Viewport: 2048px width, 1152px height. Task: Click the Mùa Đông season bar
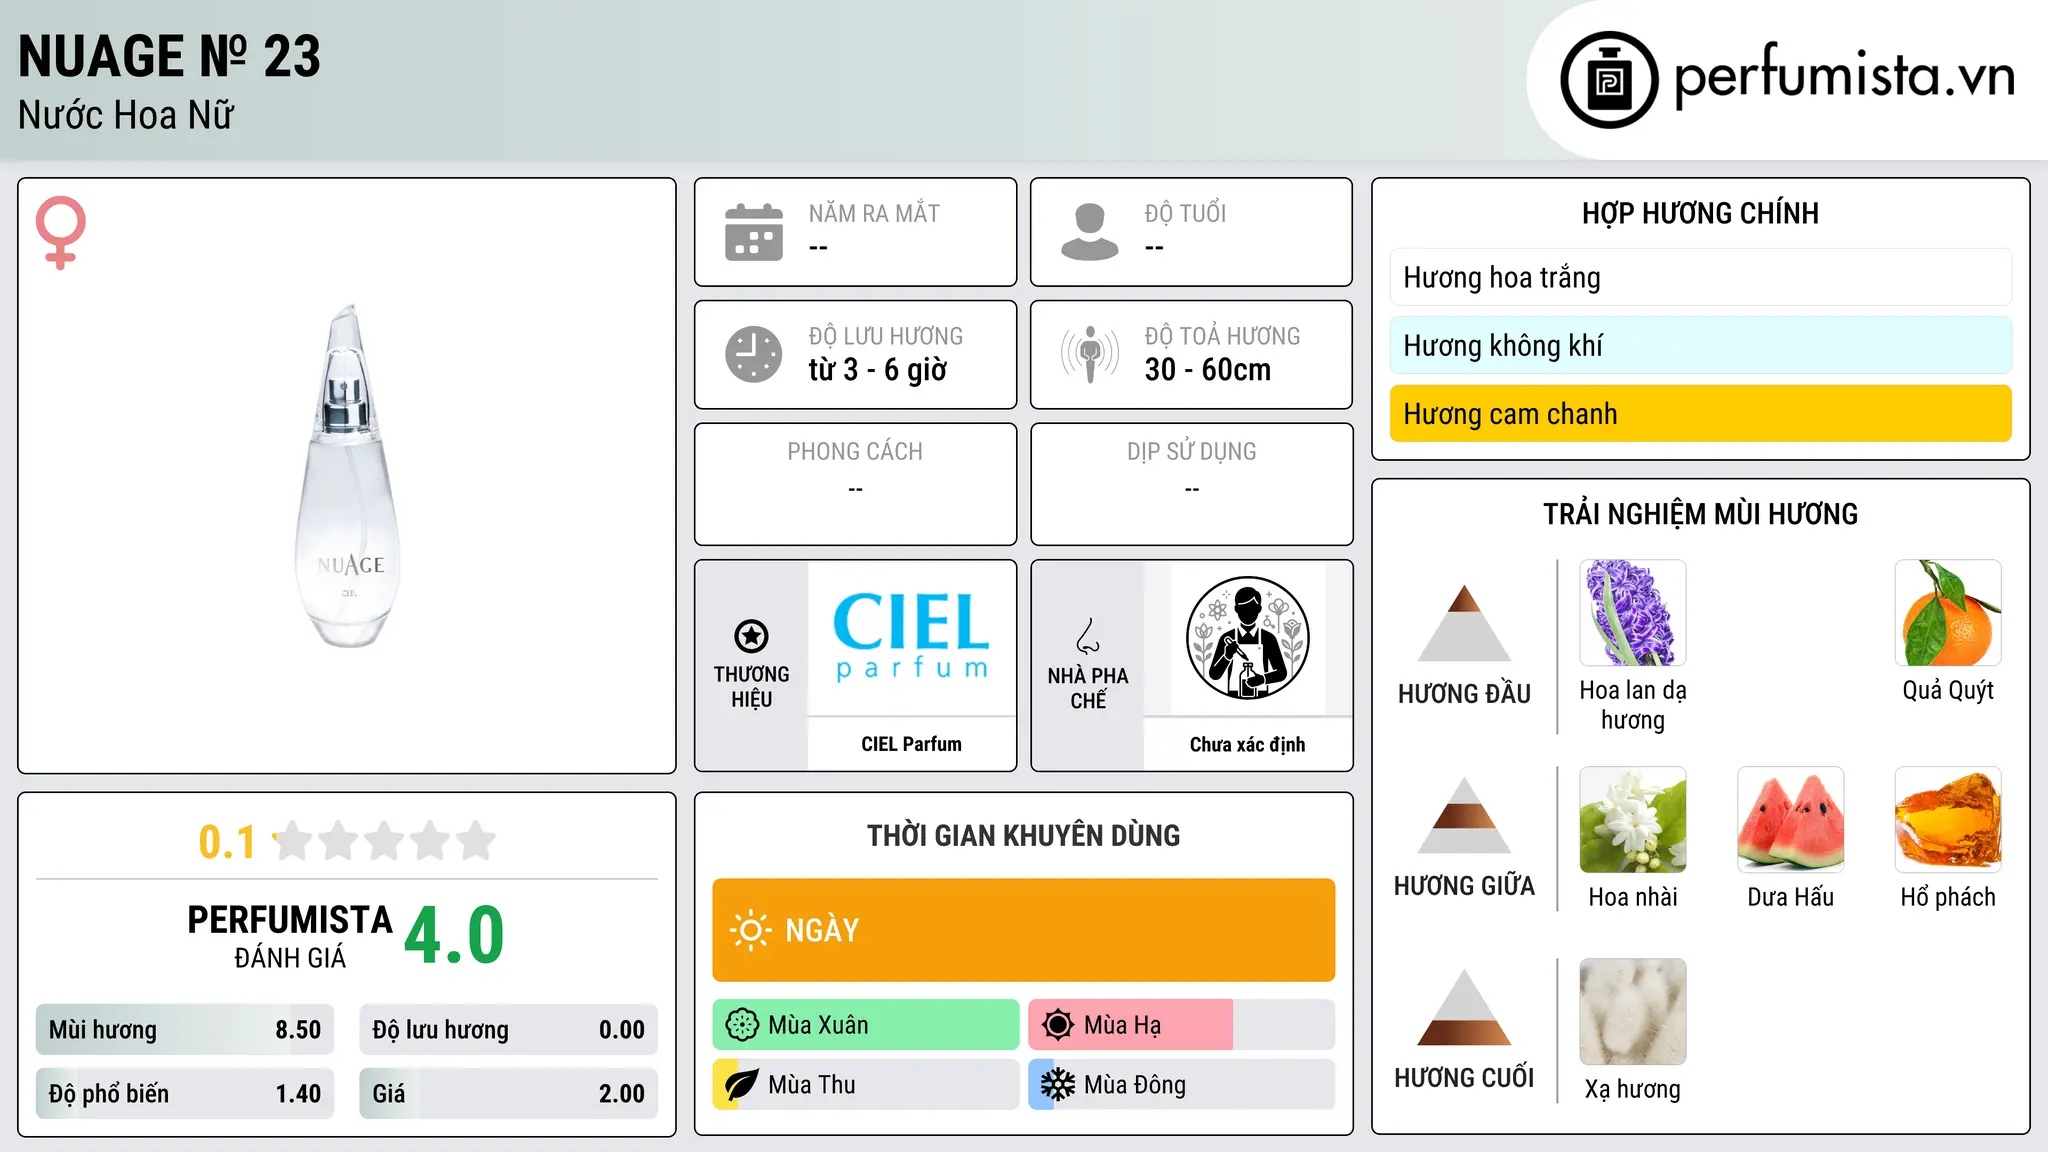[1181, 1085]
